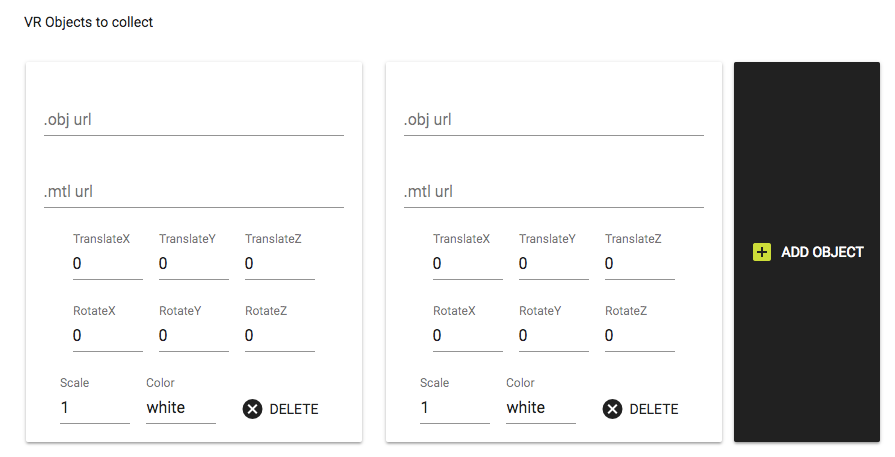Click DELETE text in the first object card
895x457 pixels.
click(x=294, y=409)
